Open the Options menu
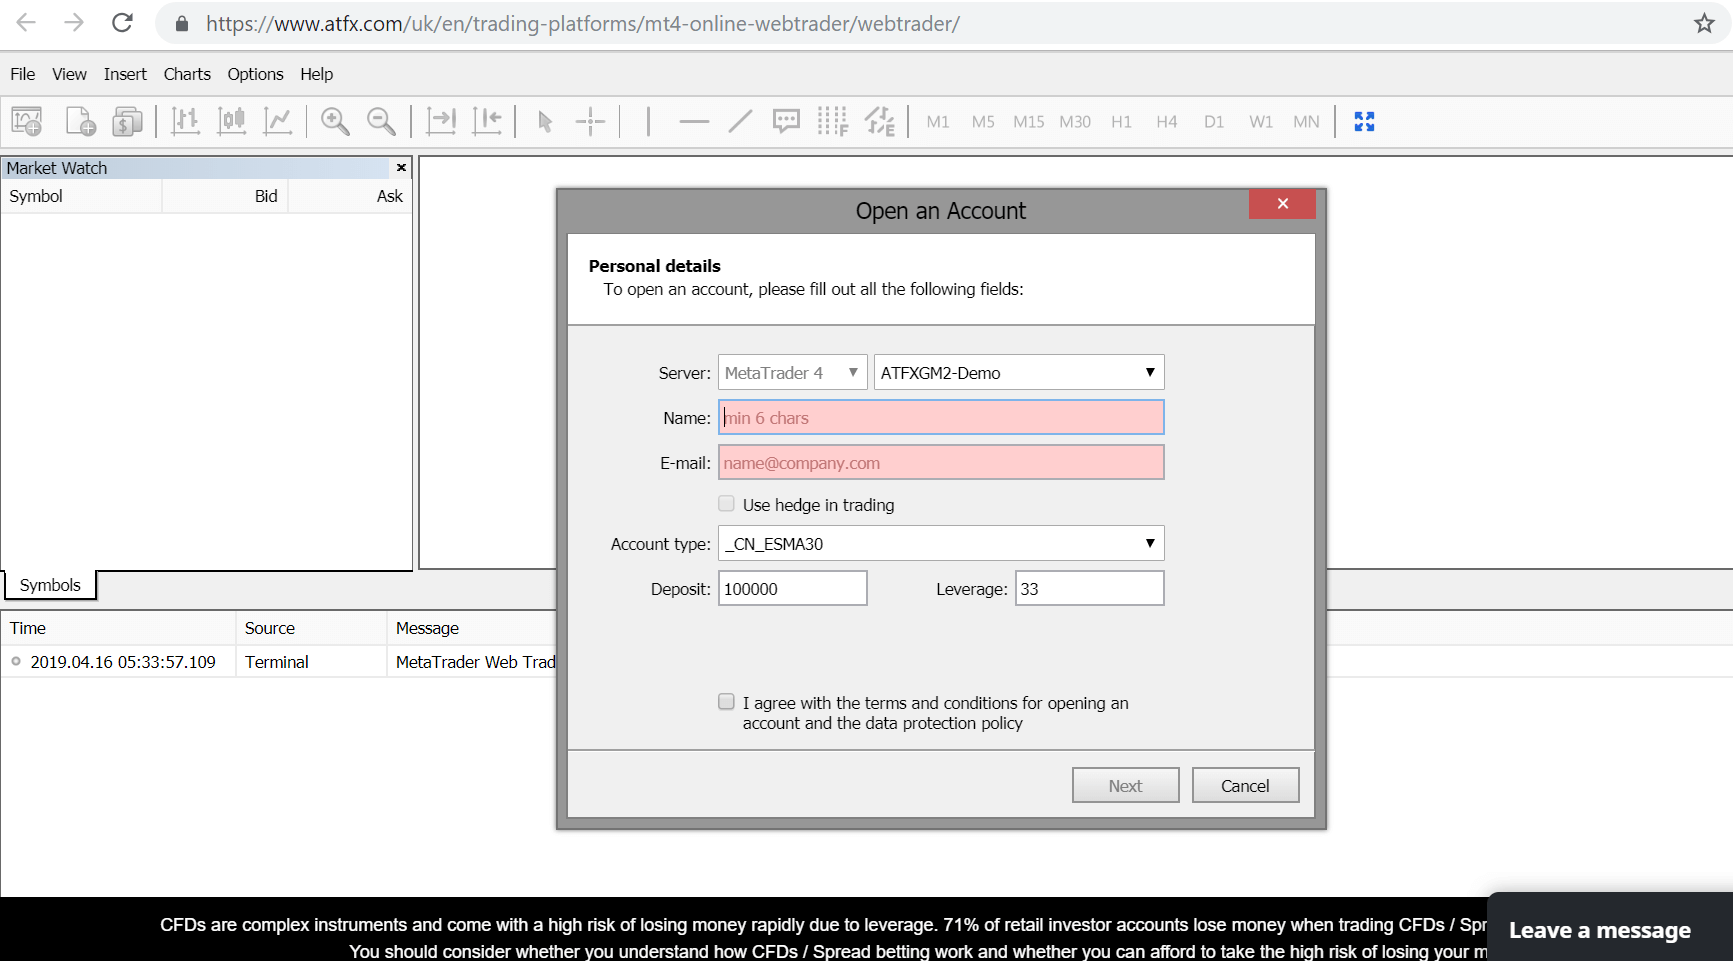This screenshot has height=961, width=1733. tap(255, 74)
